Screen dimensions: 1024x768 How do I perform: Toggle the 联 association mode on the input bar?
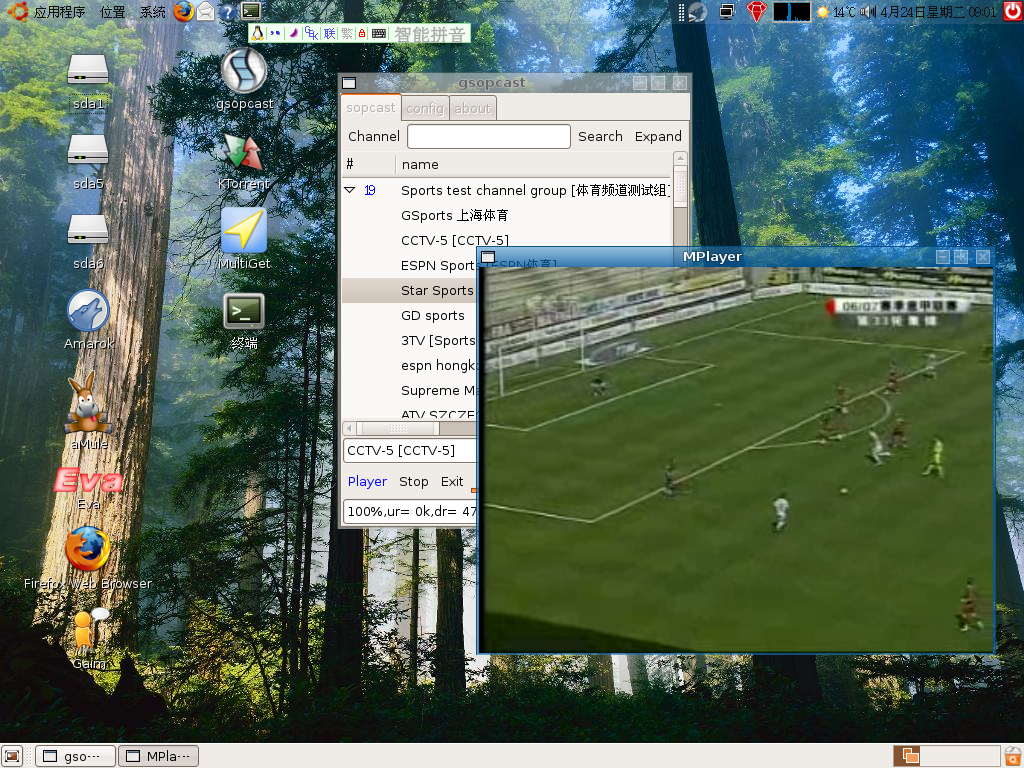pyautogui.click(x=329, y=33)
